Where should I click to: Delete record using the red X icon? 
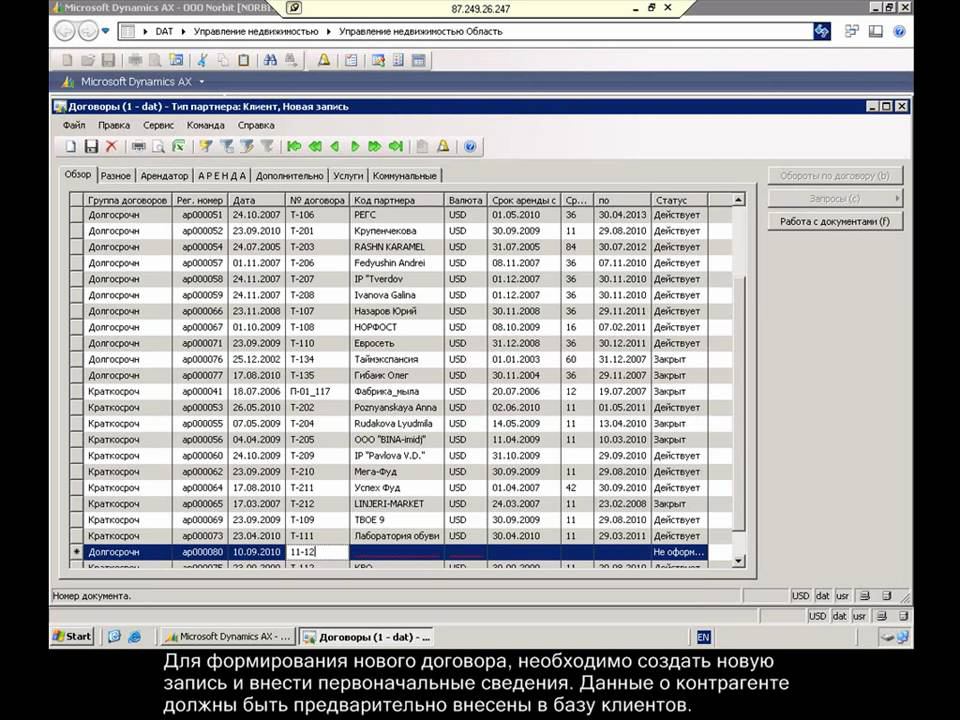point(111,146)
